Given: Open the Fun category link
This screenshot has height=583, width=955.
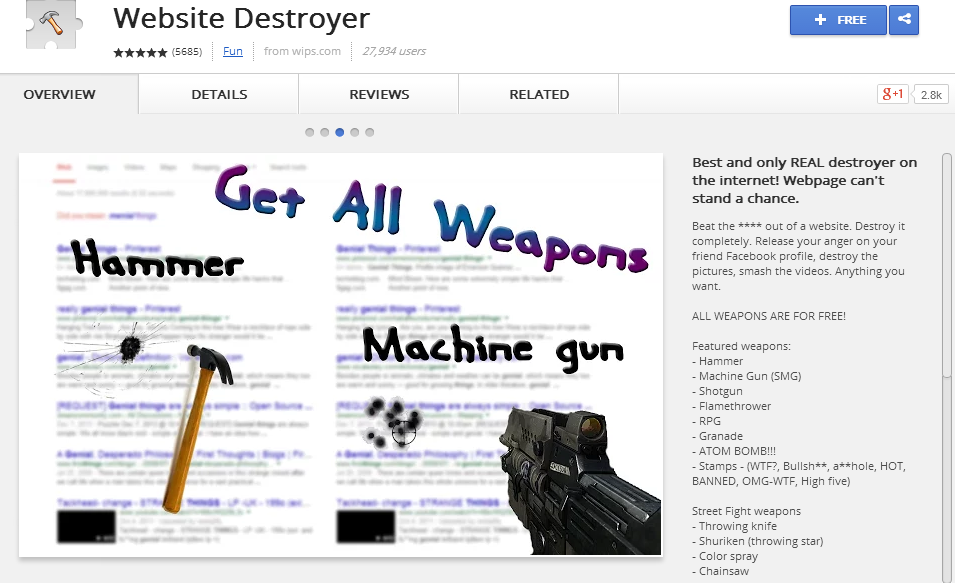Looking at the screenshot, I should click(233, 51).
